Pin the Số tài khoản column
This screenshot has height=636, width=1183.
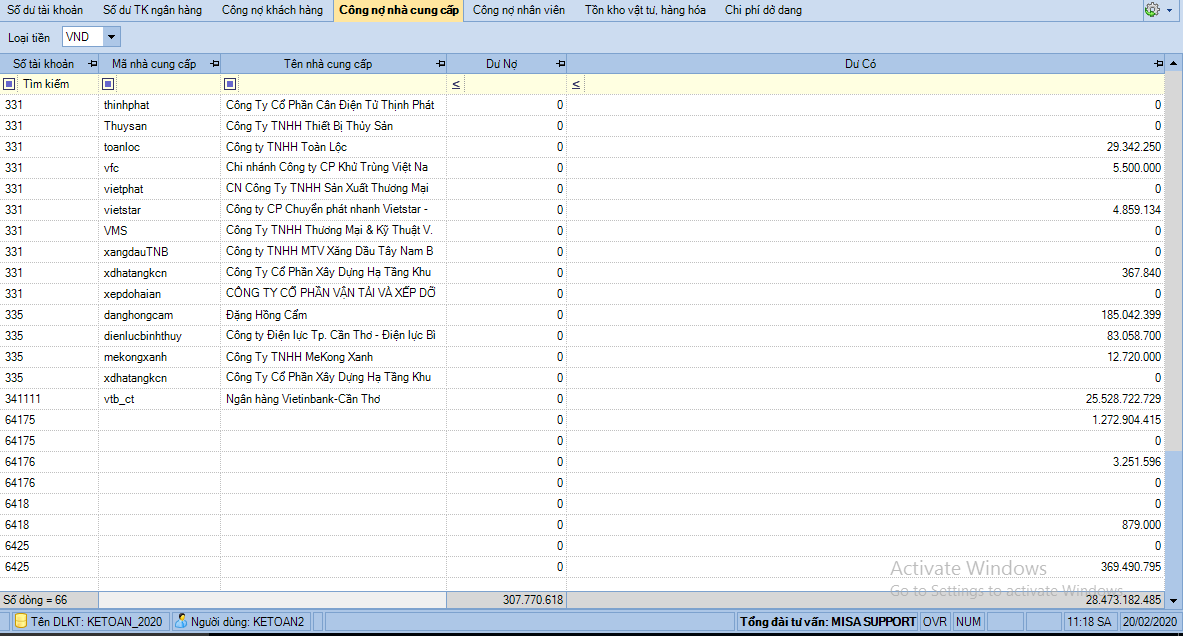click(x=92, y=64)
